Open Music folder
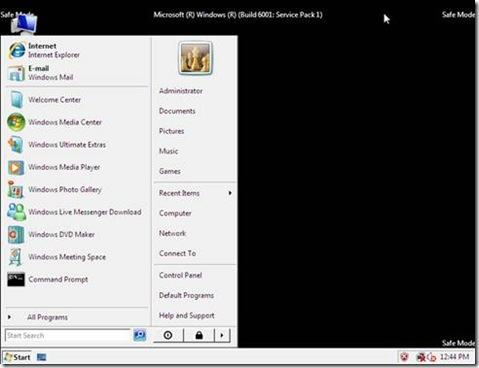This screenshot has height=368, width=479. tap(168, 151)
